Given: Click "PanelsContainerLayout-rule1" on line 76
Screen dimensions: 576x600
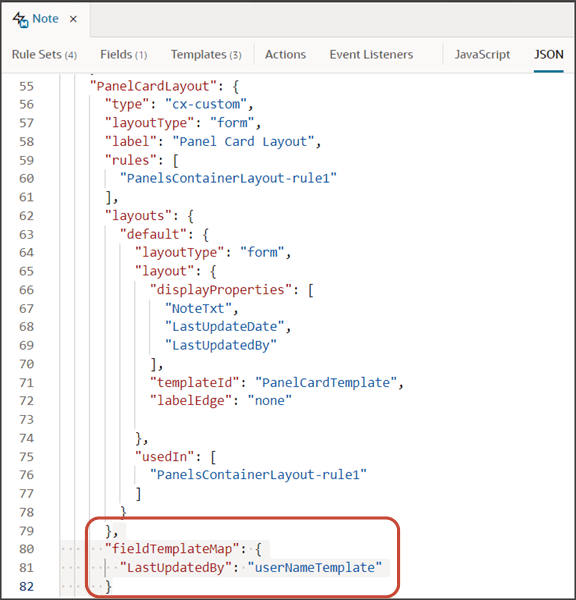Looking at the screenshot, I should click(258, 475).
